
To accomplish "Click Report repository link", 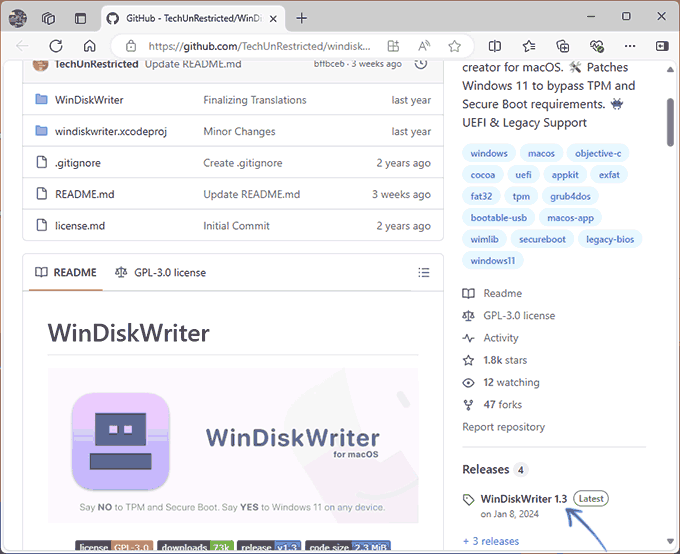I will point(503,427).
